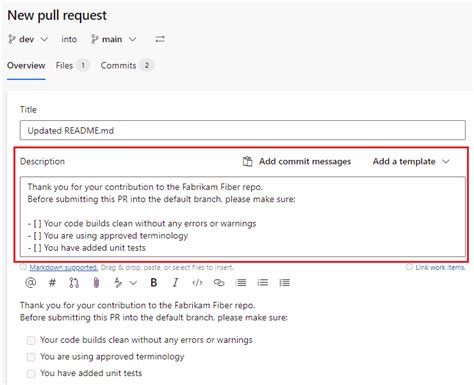The image size is (474, 385).
Task: Click the swap branches arrows icon
Action: tap(160, 39)
